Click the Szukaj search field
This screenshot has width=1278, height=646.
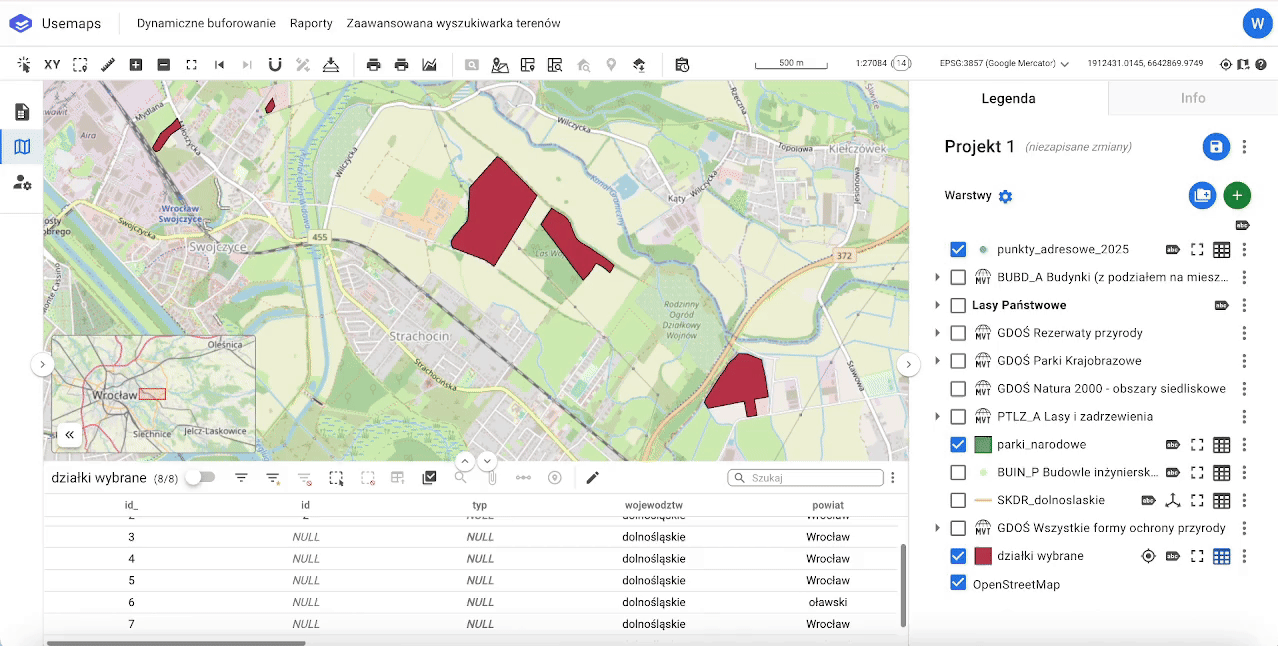click(x=812, y=478)
